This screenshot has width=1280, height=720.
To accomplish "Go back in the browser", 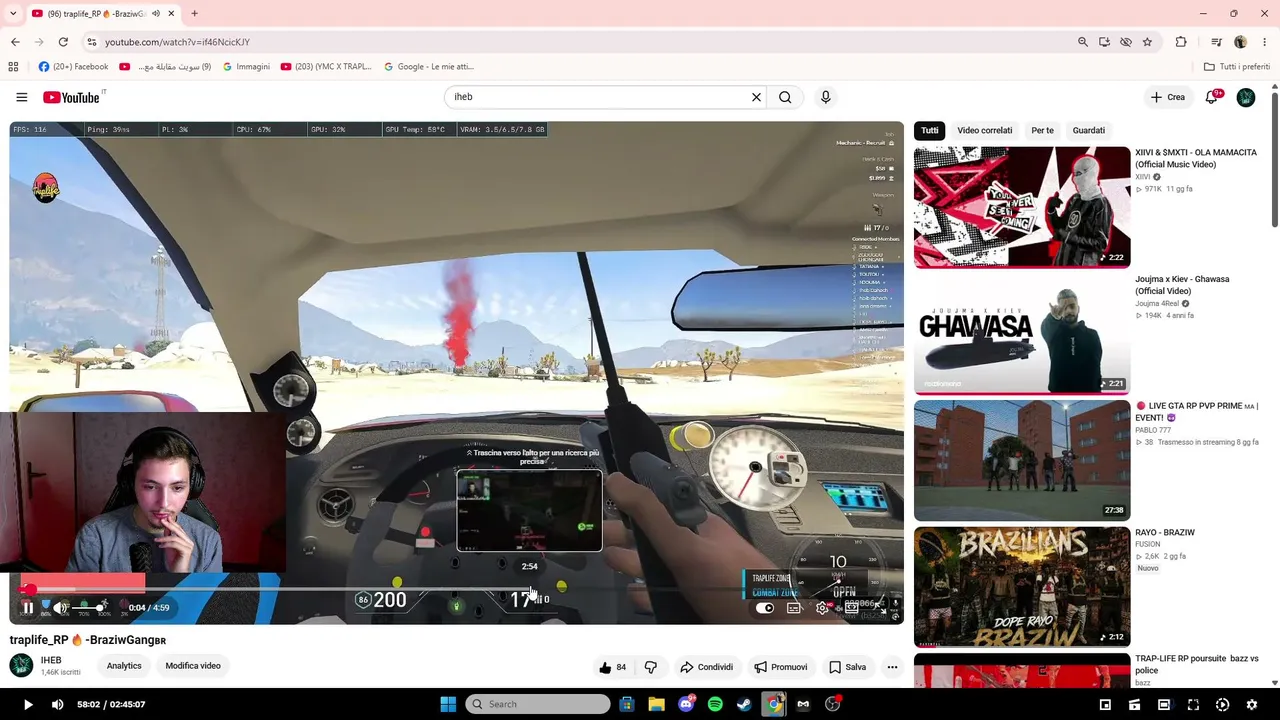I will click(15, 42).
